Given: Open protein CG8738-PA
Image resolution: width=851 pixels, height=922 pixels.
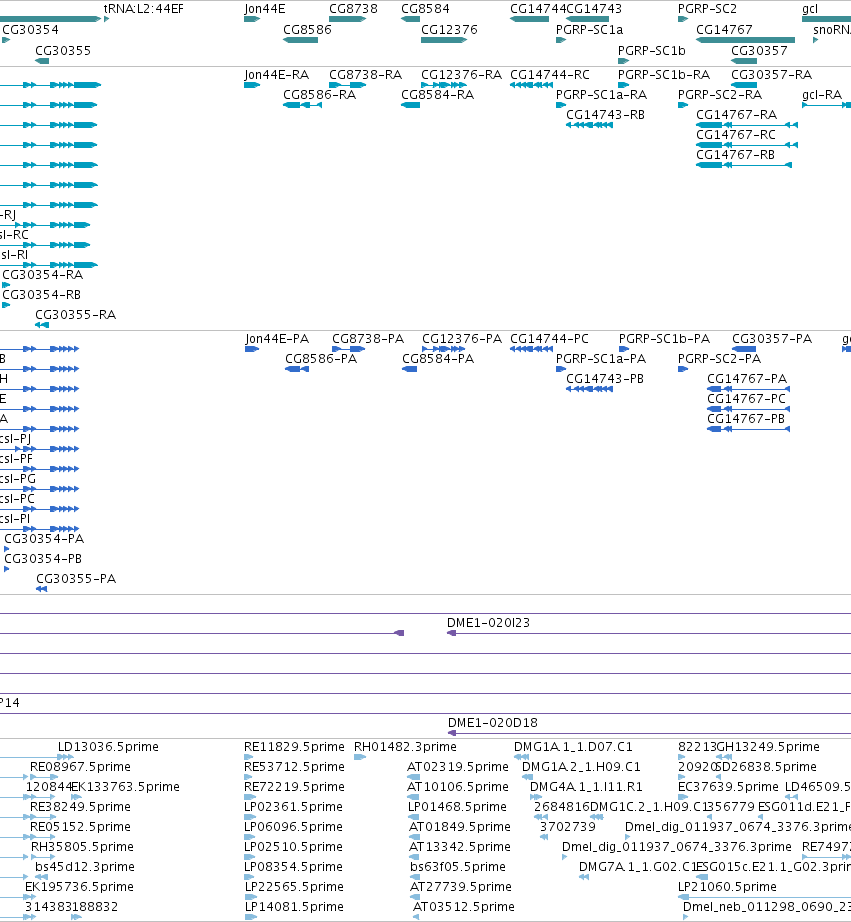Looking at the screenshot, I should pyautogui.click(x=368, y=339).
